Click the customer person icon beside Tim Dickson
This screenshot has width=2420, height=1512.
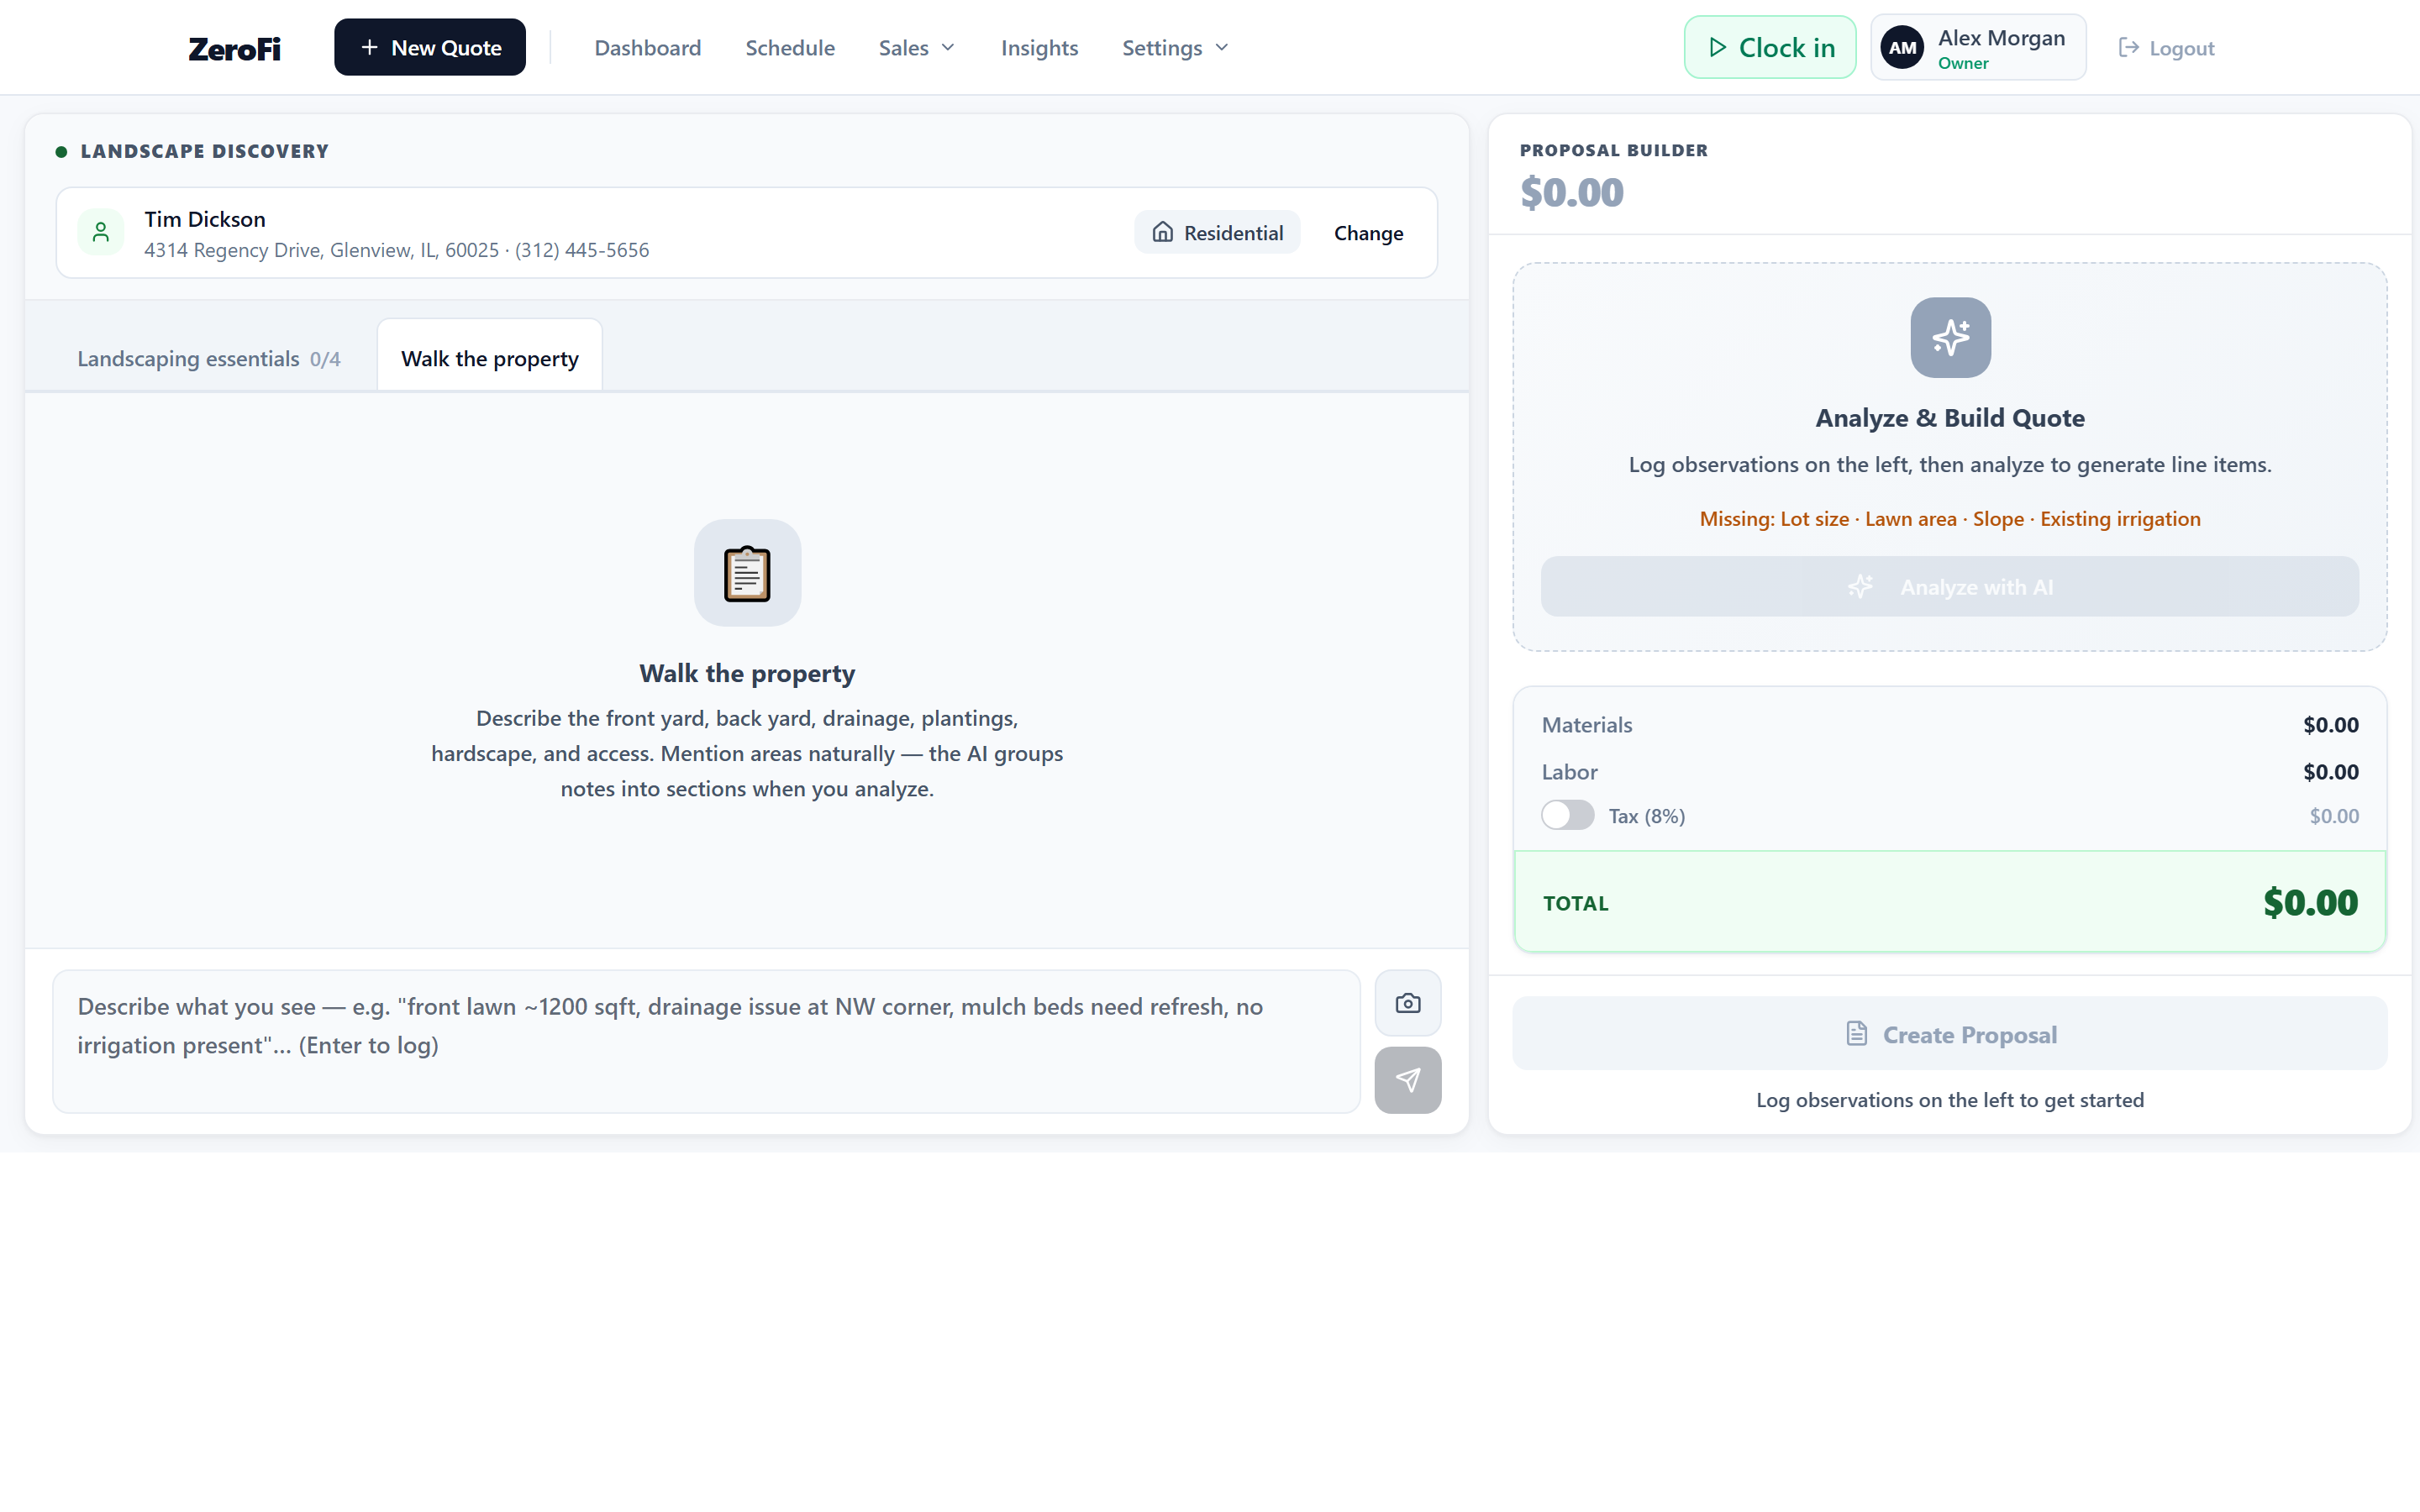(101, 232)
